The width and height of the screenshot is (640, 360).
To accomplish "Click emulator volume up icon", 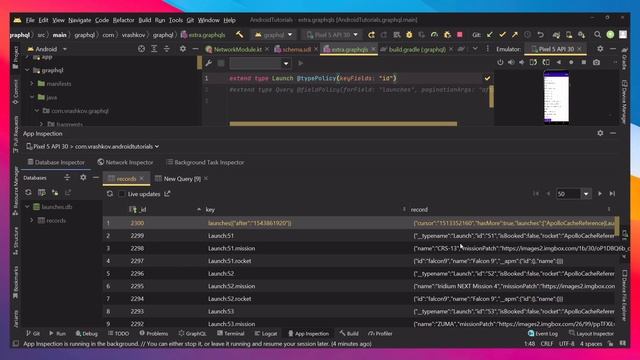I will pos(511,62).
